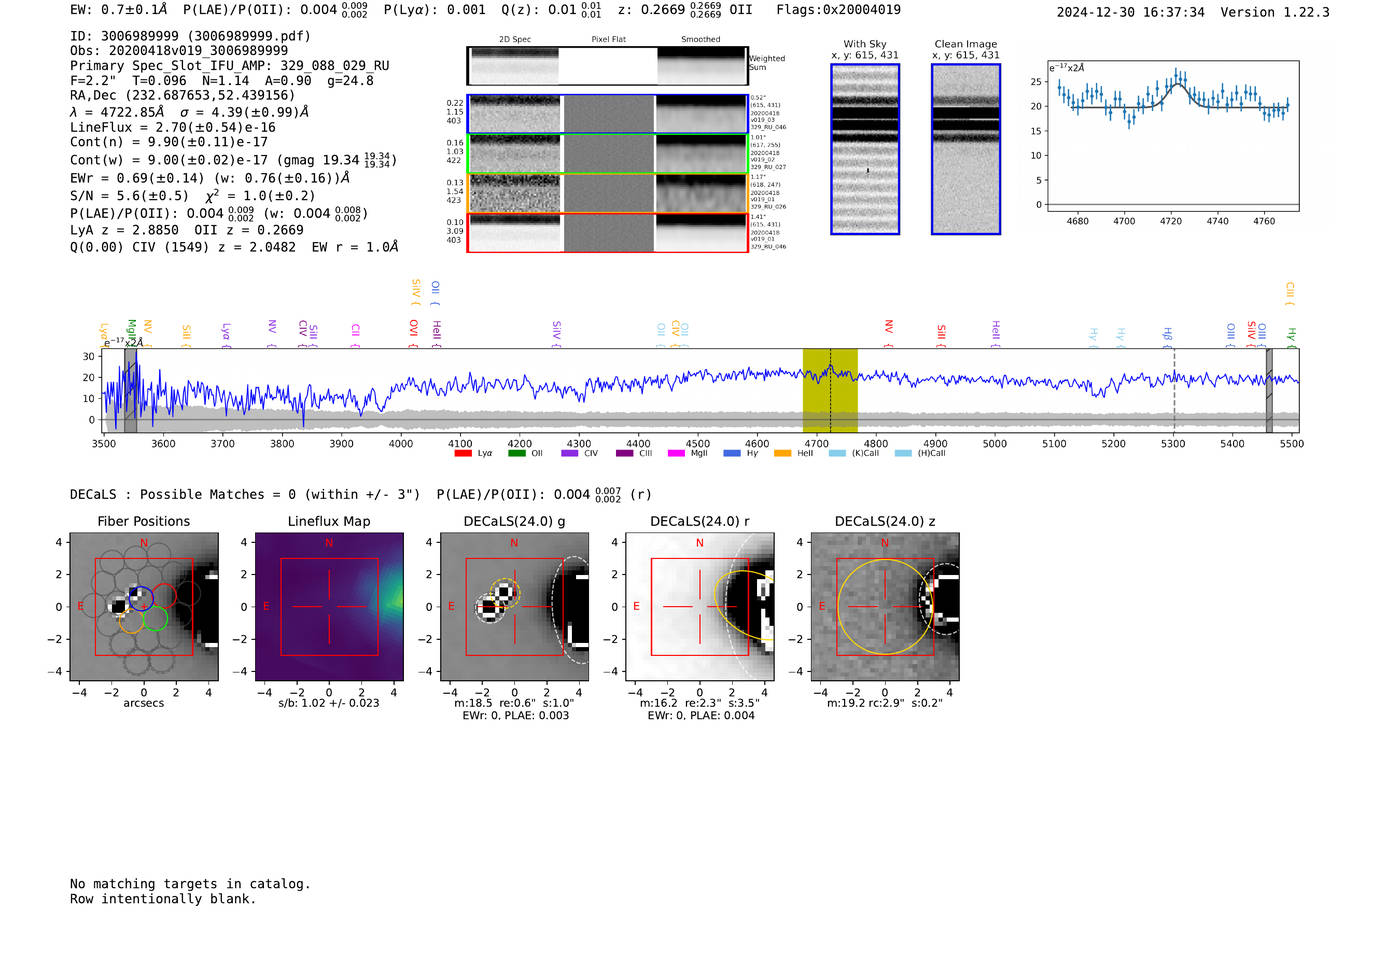This screenshot has height=953, width=1400.
Task: Click the LineFlux value line
Action: (x=173, y=127)
